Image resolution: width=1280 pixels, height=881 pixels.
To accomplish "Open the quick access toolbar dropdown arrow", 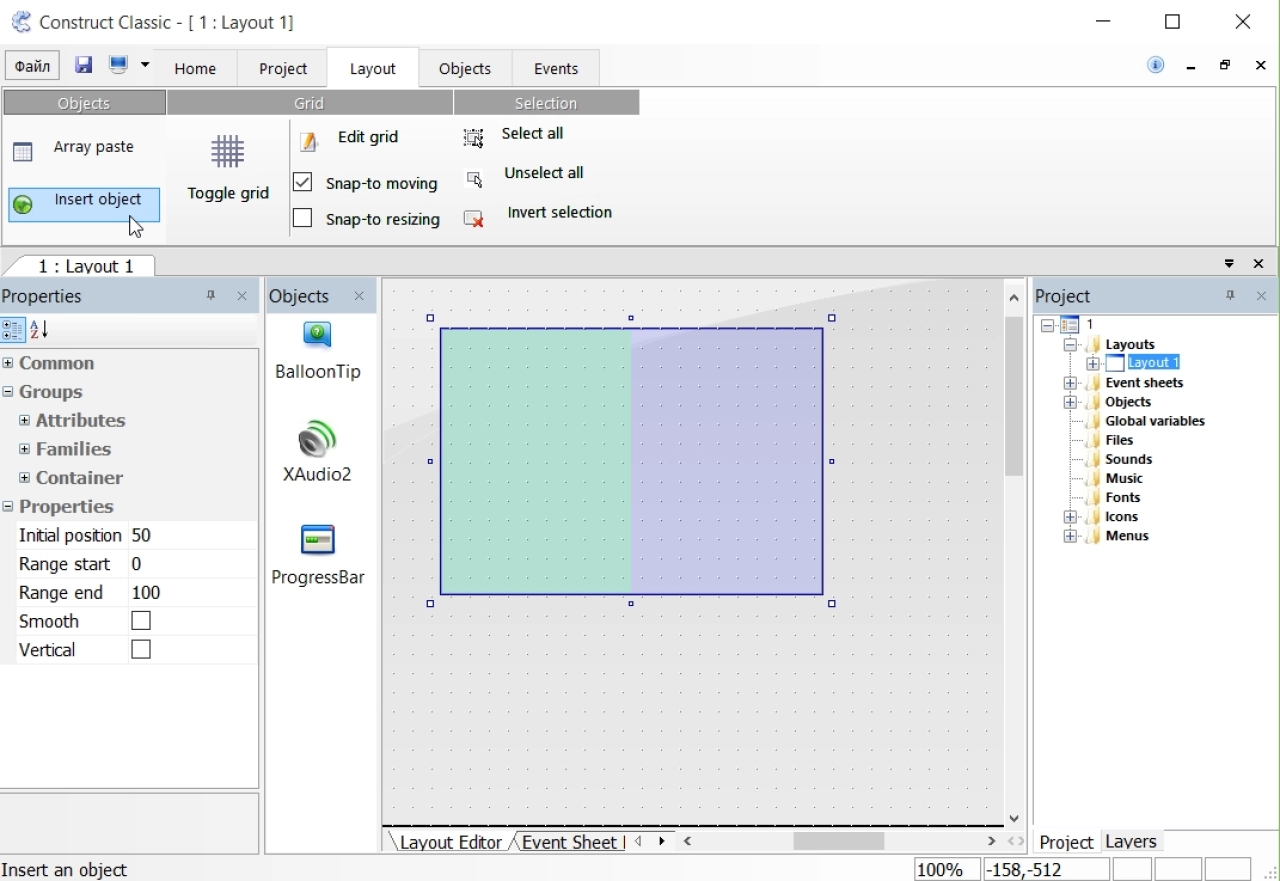I will (145, 65).
